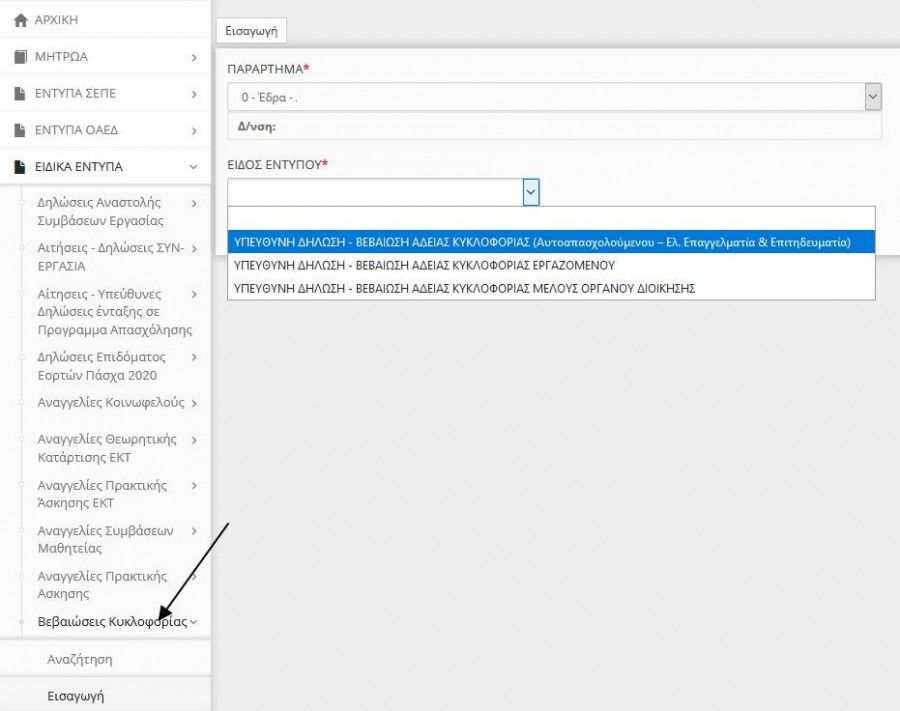Expand the ΜΗΤΡΩΑ menu chevron

[194, 58]
